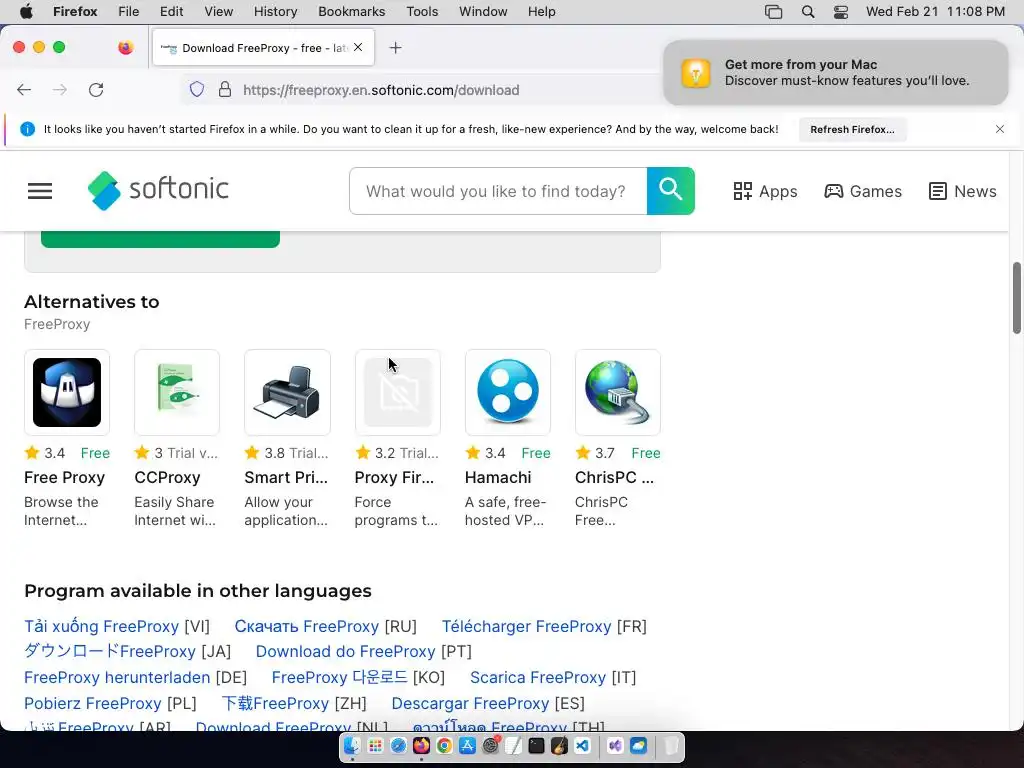Open Launchpad from the Dock
The image size is (1024, 768).
coord(375,746)
